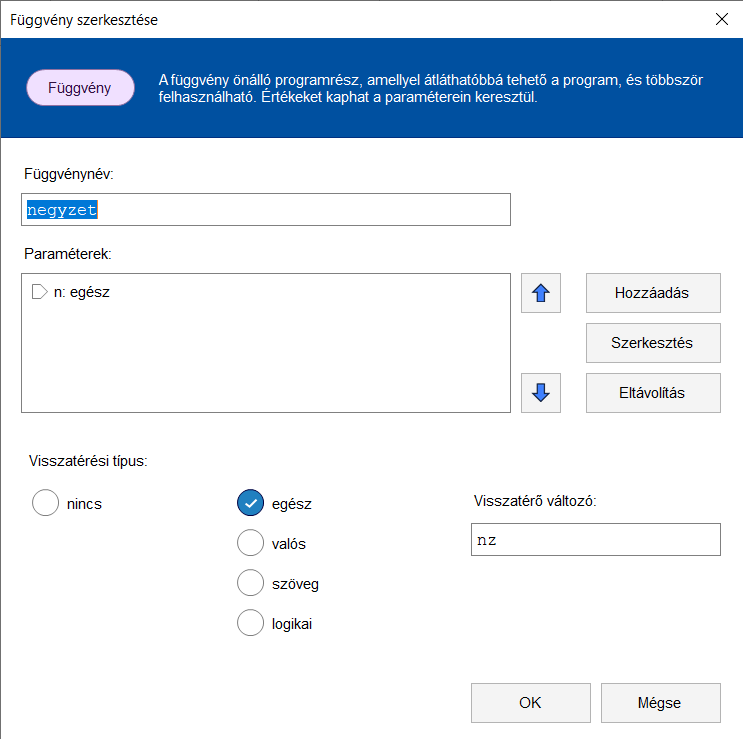Focus the Visszatérő változó field
This screenshot has height=741, width=743.
595,539
